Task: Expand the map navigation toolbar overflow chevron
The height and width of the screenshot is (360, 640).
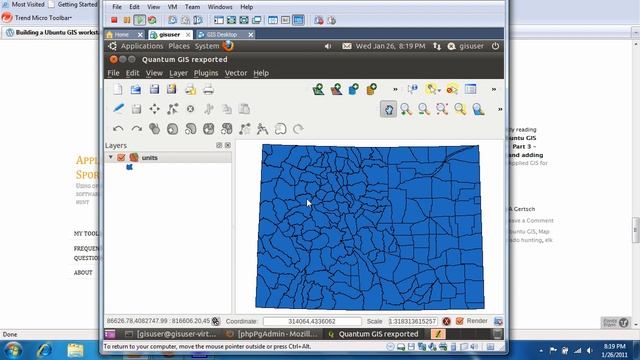Action: coord(500,109)
